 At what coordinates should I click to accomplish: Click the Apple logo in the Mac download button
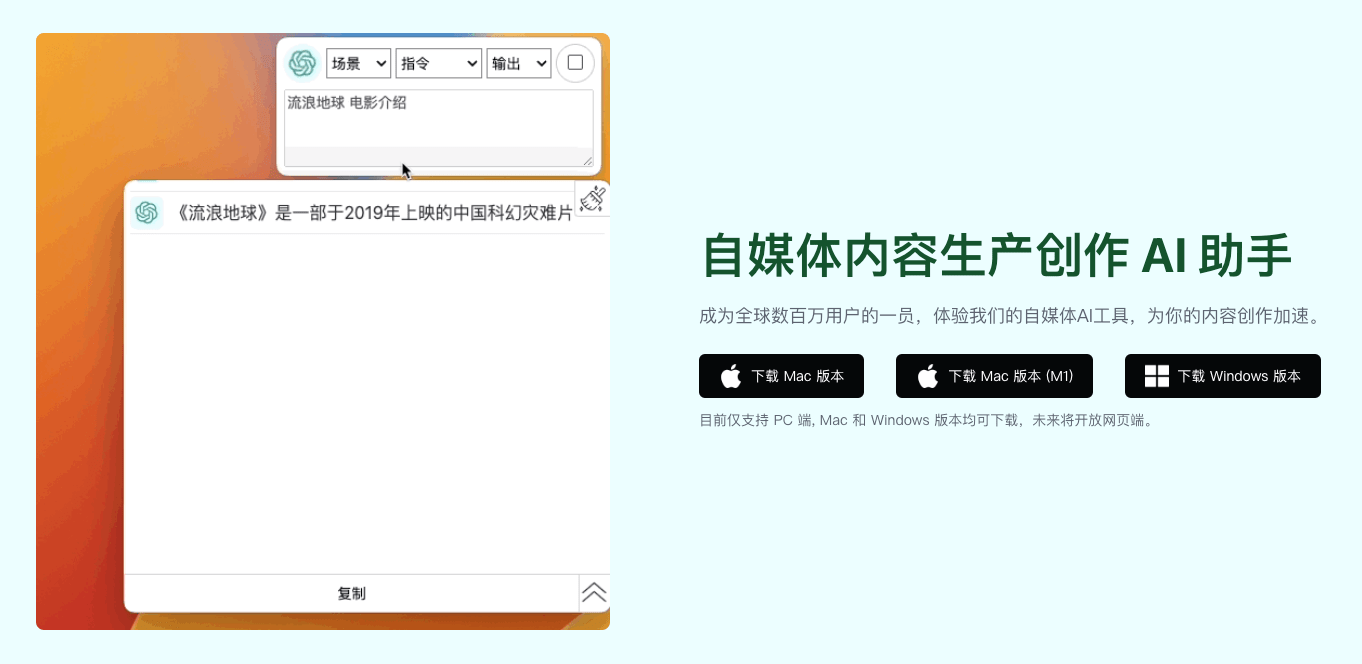coord(731,376)
